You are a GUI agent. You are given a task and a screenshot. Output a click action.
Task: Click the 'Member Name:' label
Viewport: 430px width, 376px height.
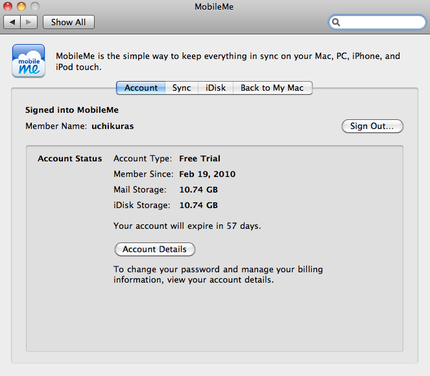pos(56,126)
